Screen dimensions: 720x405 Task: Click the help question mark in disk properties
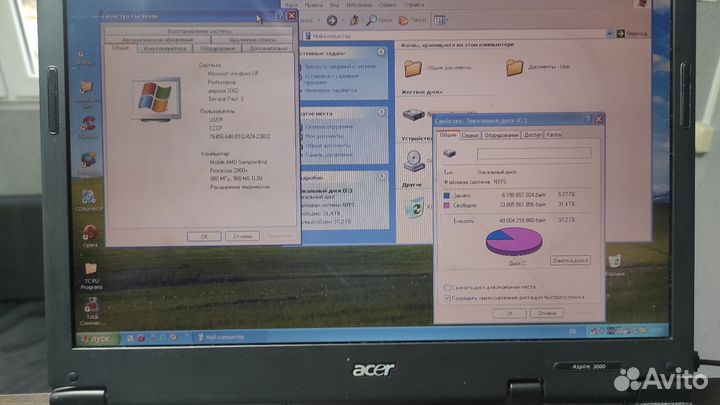pyautogui.click(x=587, y=119)
